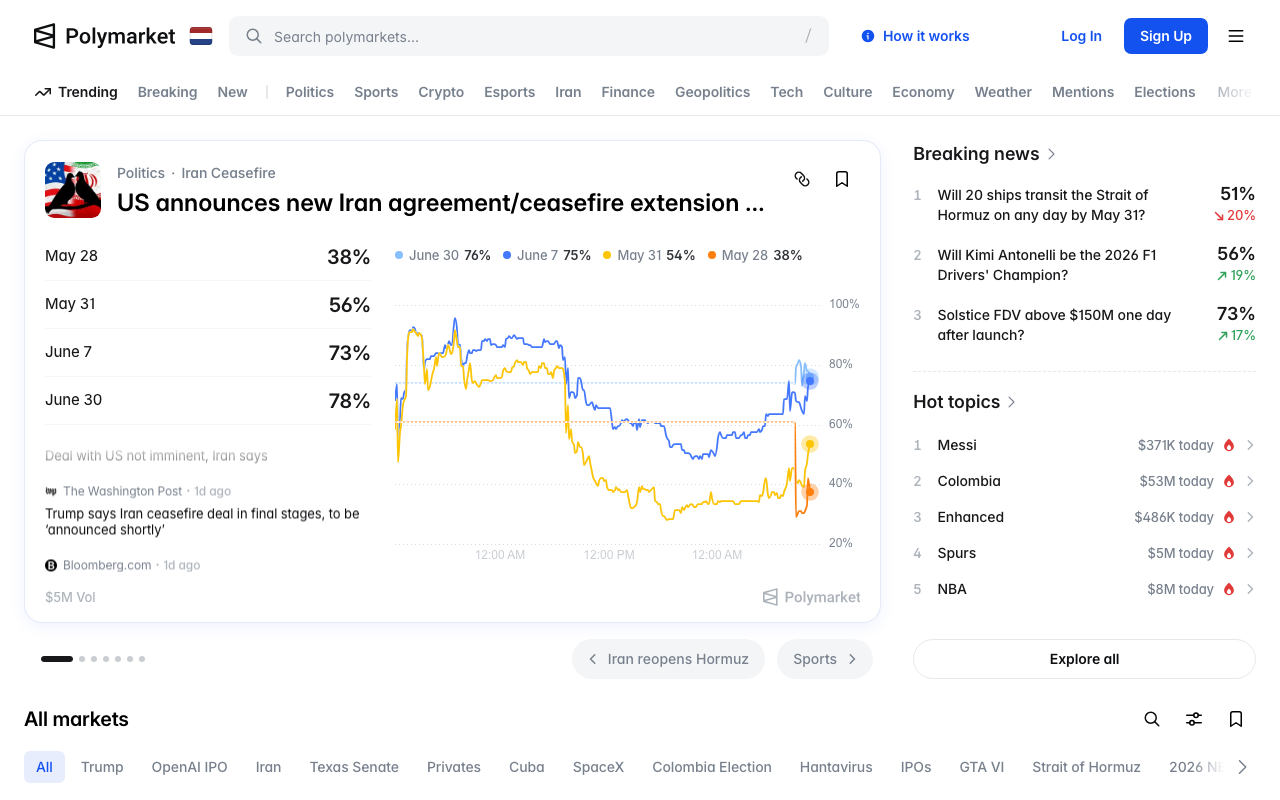Image resolution: width=1280 pixels, height=800 pixels.
Task: Click the May 31 yellow endpoint marker
Action: [810, 444]
